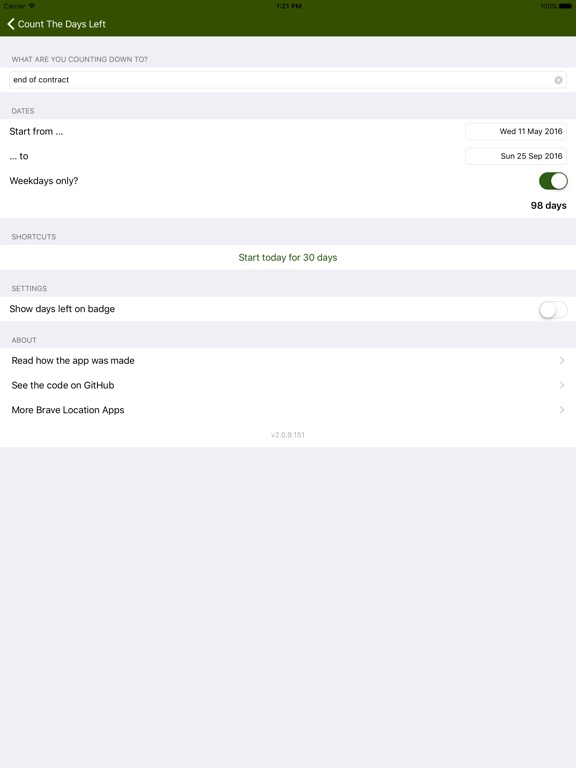The width and height of the screenshot is (576, 768).
Task: Clear the countdown name text field
Action: click(x=558, y=80)
